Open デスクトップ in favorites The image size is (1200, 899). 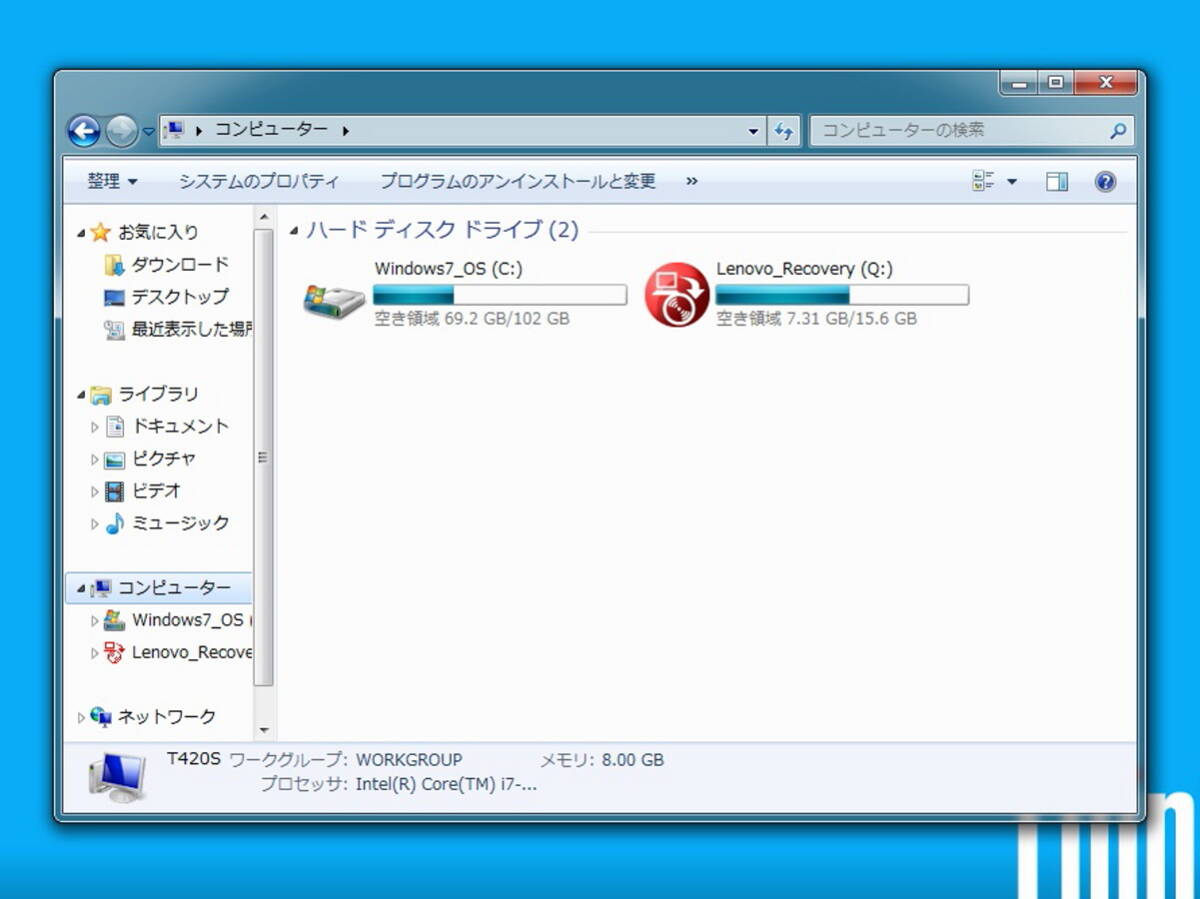click(180, 296)
